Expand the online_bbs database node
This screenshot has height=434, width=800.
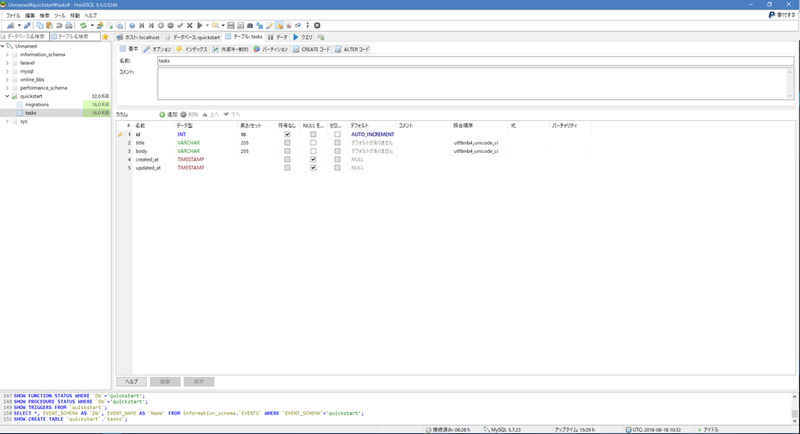click(7, 80)
